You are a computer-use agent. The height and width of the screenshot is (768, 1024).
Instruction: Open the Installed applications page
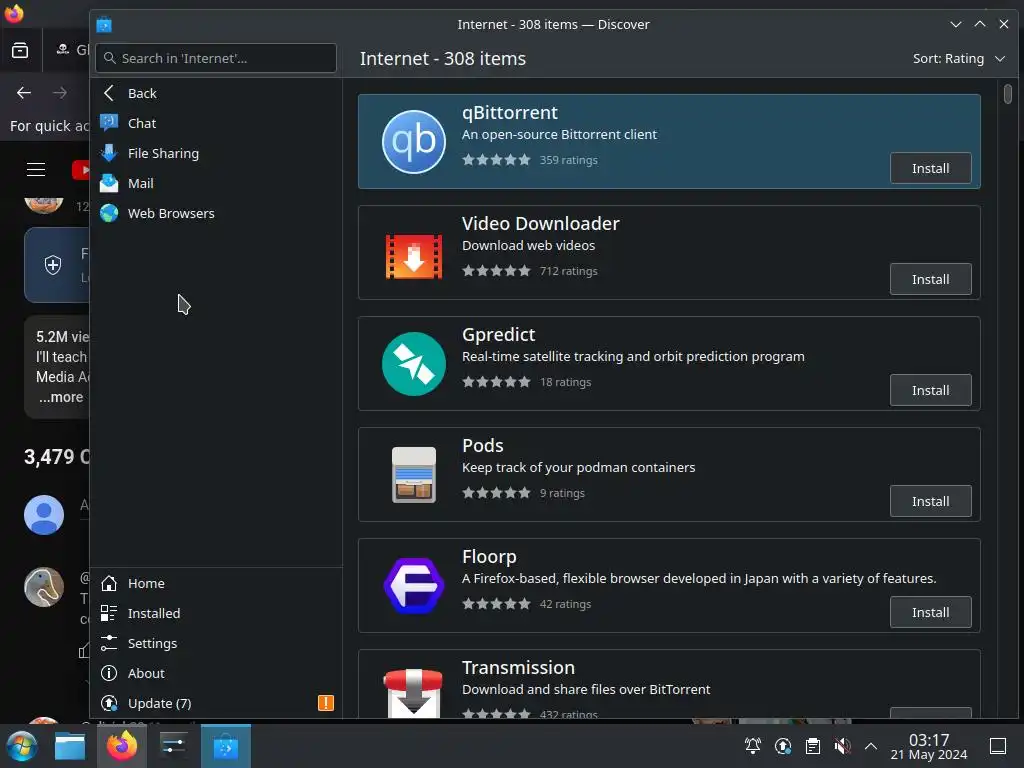coord(216,613)
